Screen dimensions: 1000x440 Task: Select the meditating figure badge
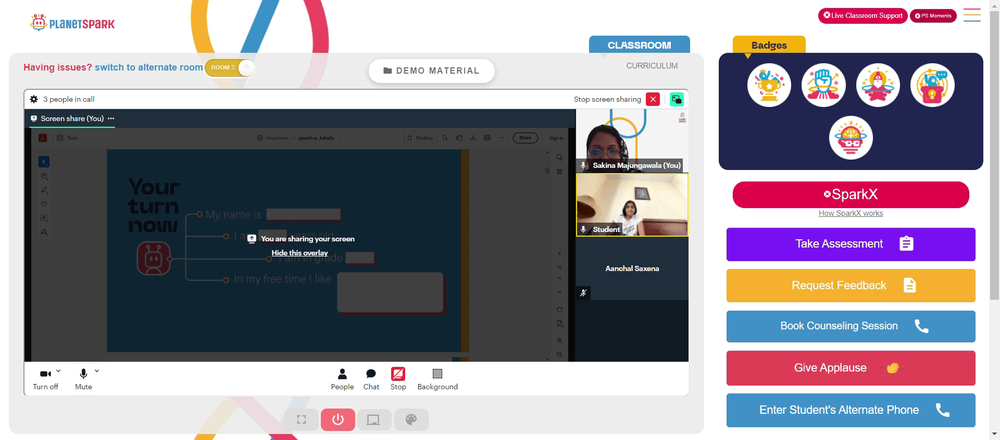click(878, 85)
